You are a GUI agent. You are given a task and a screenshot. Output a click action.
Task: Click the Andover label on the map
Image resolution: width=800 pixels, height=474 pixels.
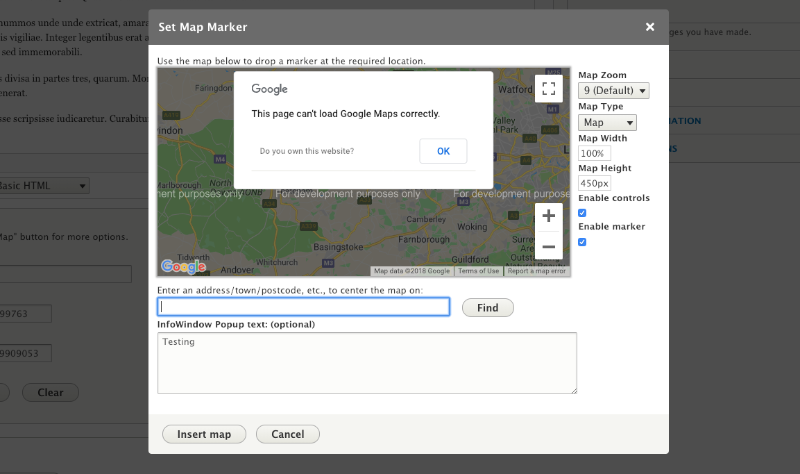click(237, 270)
